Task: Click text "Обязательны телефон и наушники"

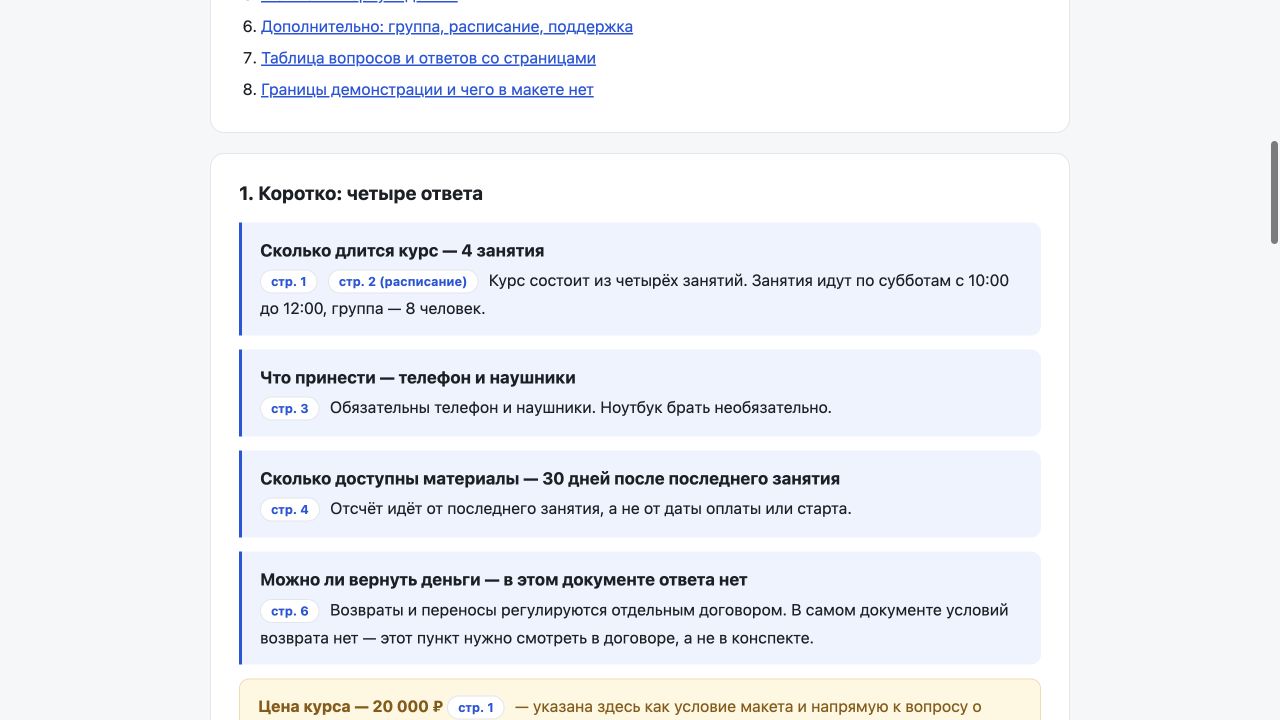Action: [x=461, y=408]
